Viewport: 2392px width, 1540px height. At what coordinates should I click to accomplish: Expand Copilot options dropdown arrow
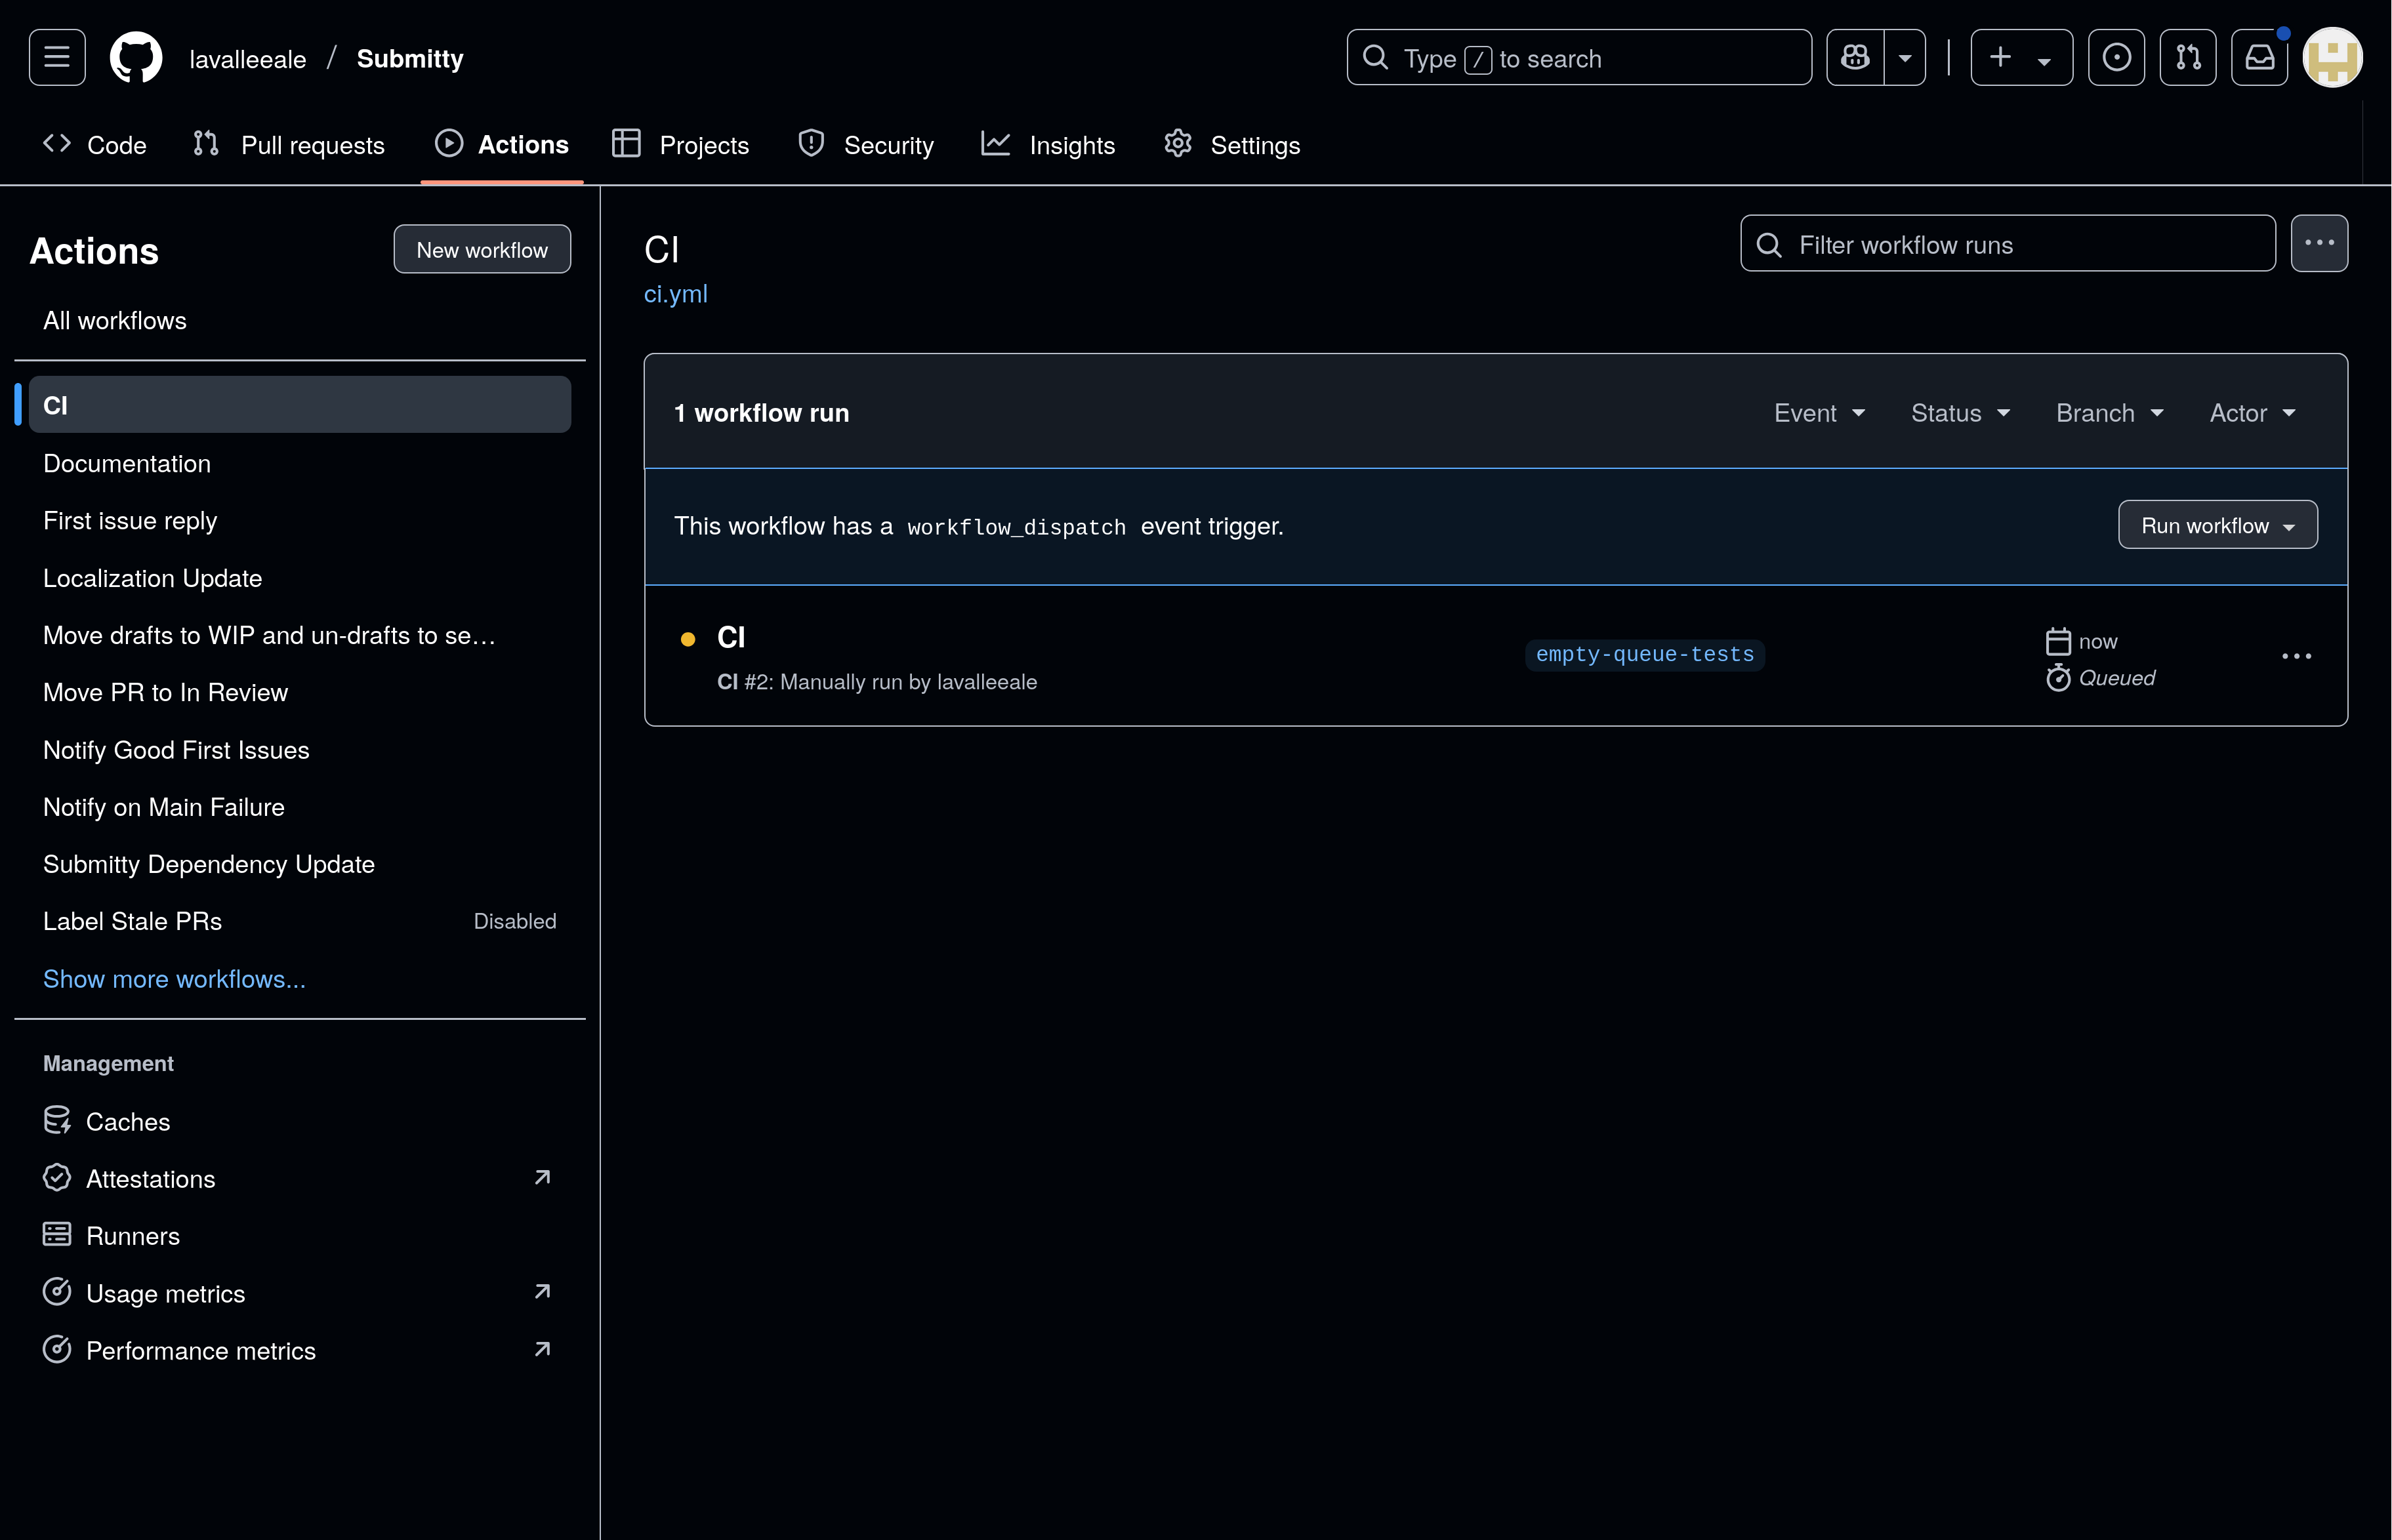[1905, 58]
